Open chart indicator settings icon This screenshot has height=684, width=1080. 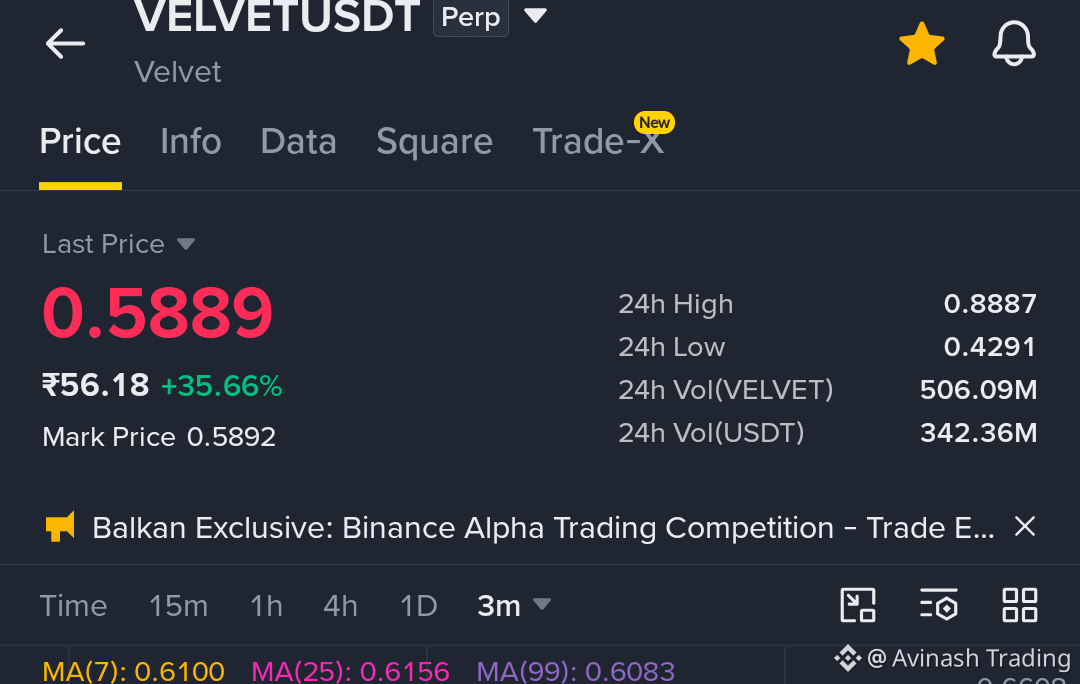point(939,605)
